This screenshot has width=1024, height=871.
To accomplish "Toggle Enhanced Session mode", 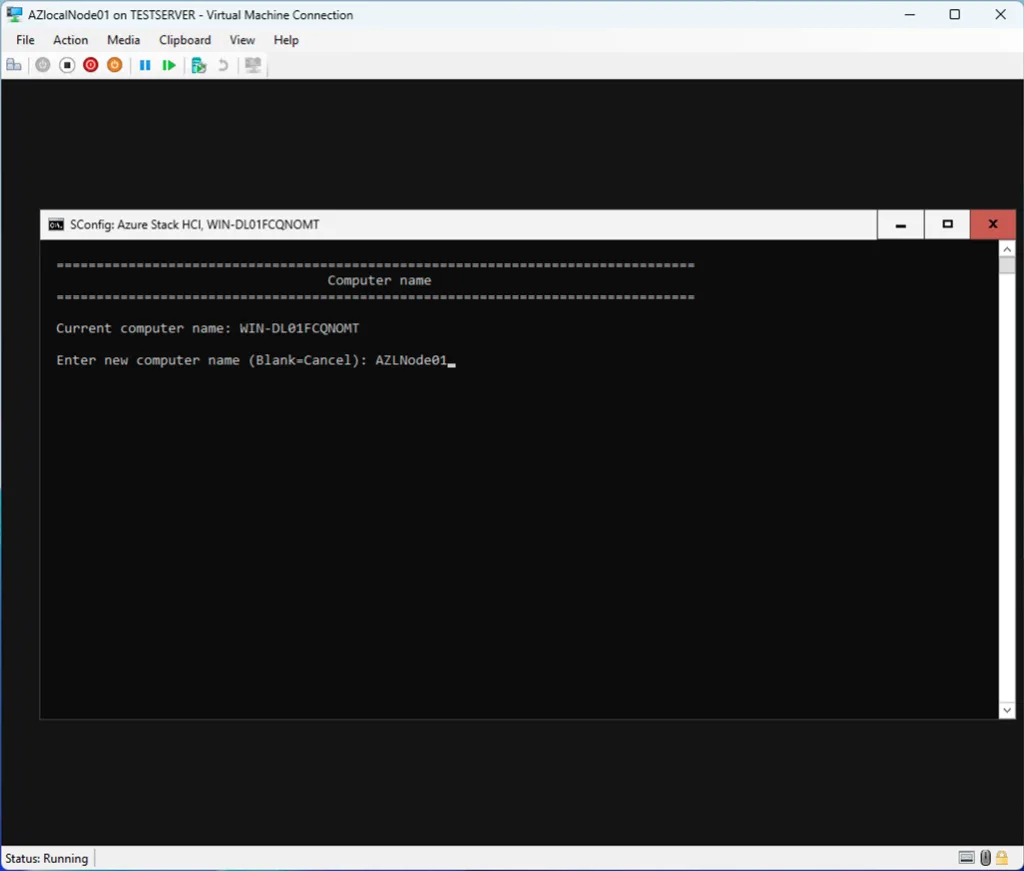I will [x=252, y=65].
